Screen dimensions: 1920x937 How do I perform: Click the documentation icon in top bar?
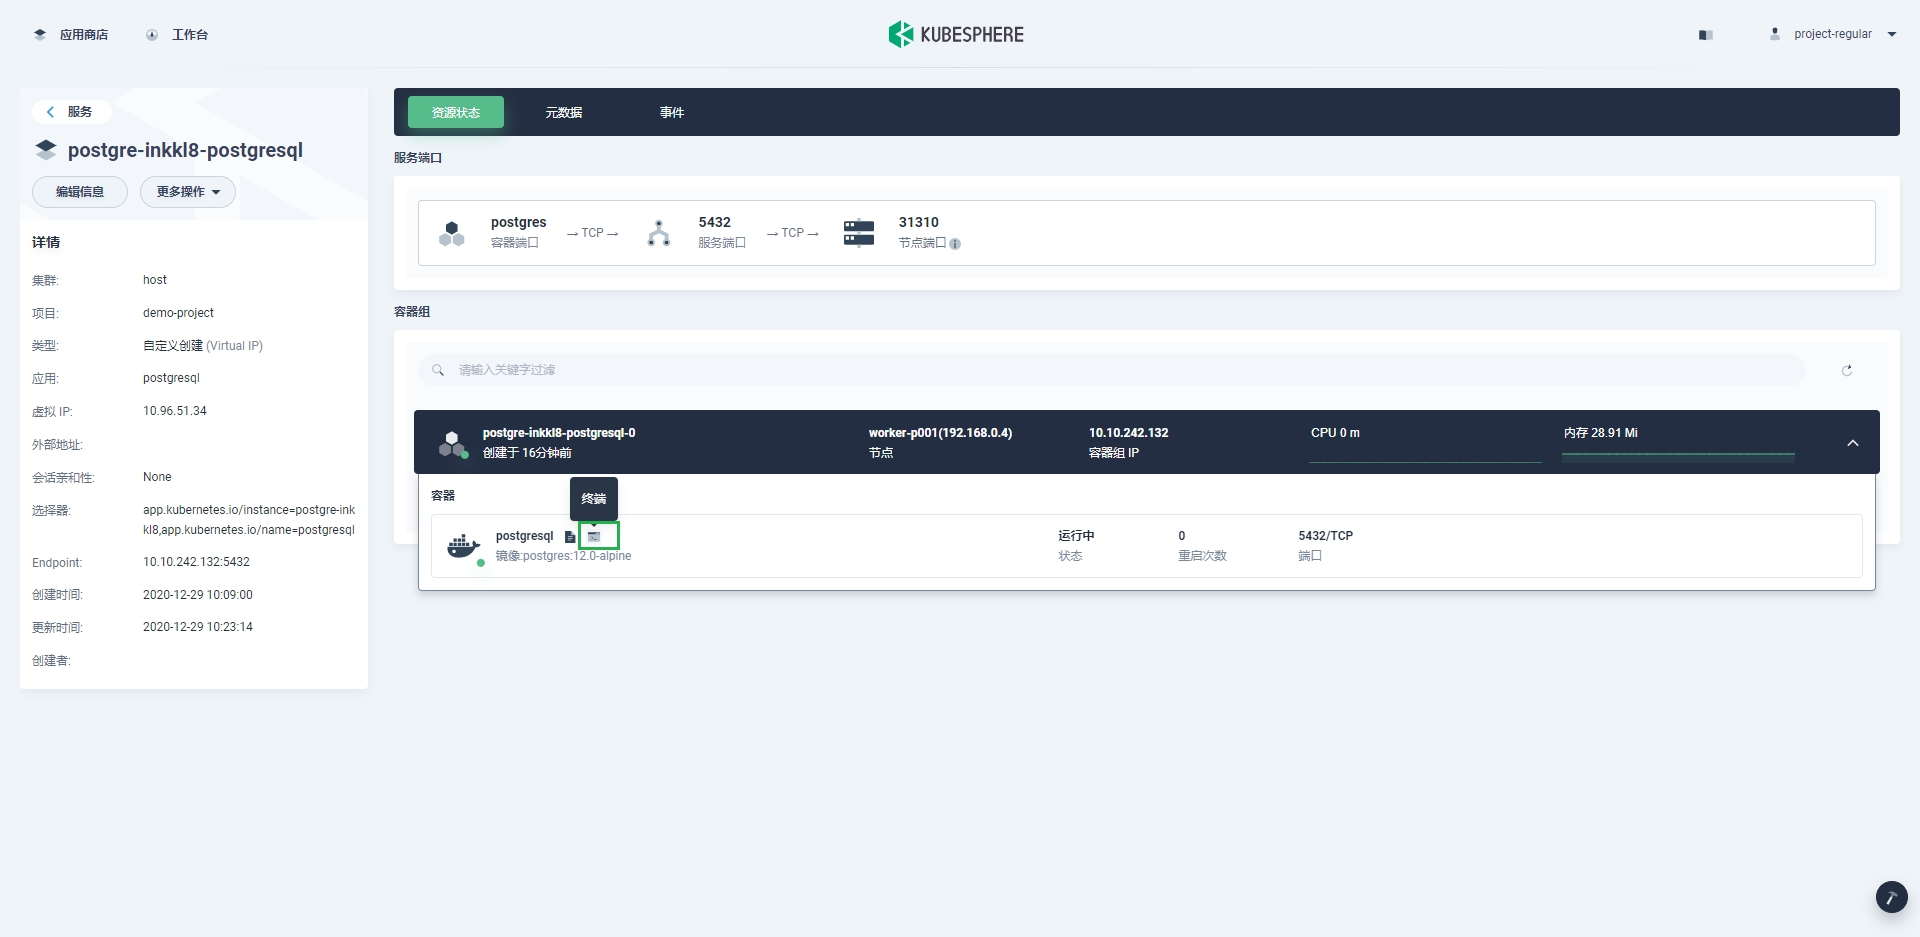click(x=1706, y=35)
